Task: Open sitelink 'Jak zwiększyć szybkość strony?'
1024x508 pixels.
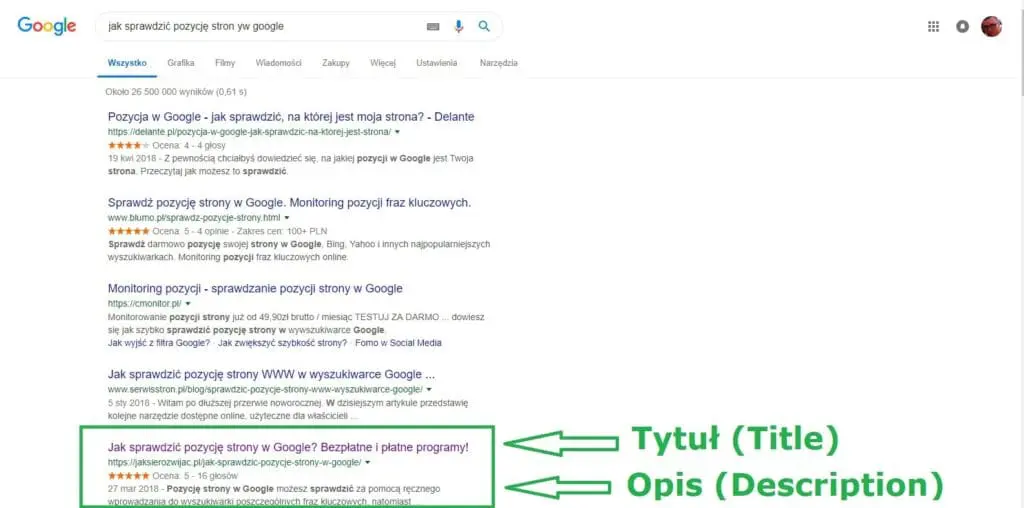Action: pyautogui.click(x=283, y=343)
